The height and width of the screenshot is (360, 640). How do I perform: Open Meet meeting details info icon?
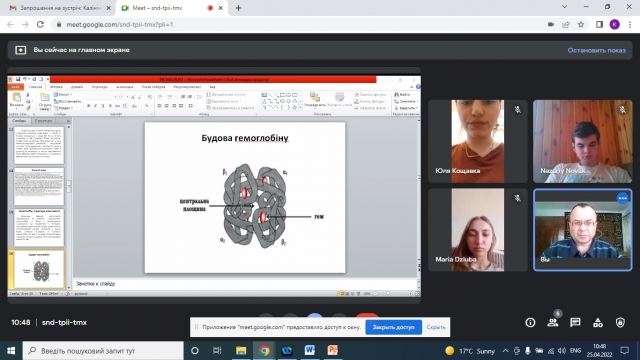click(530, 322)
